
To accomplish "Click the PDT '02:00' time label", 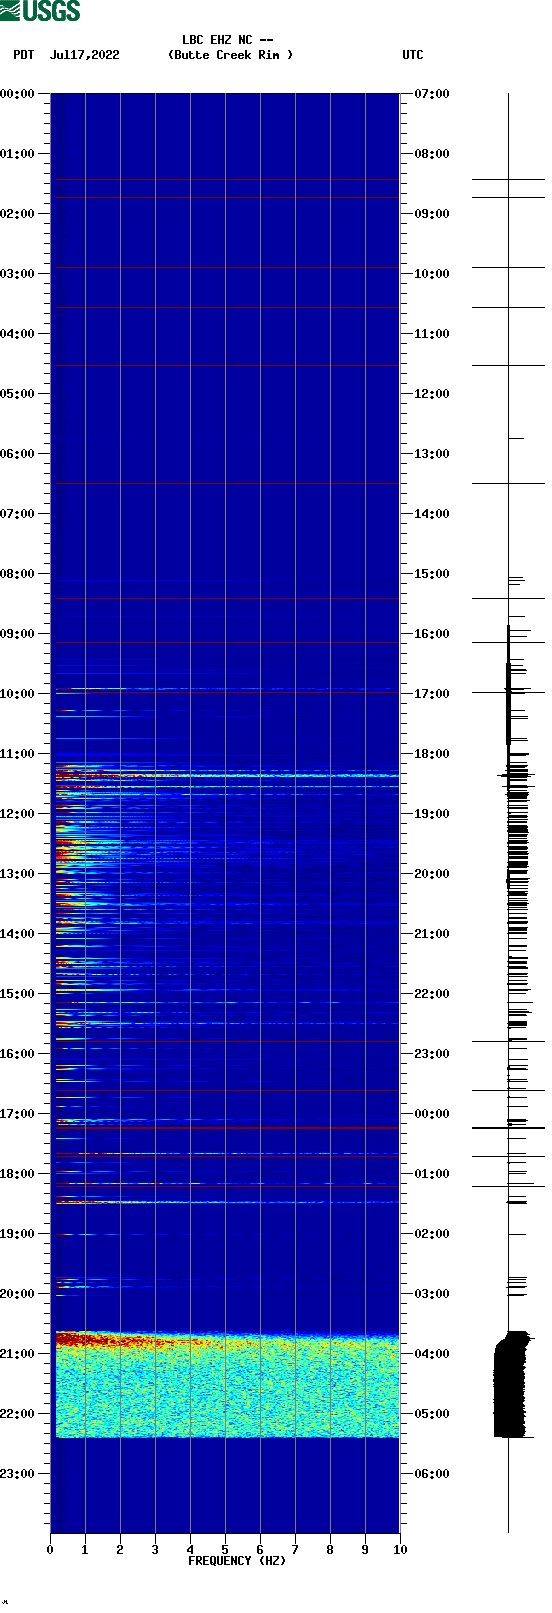I will [17, 214].
